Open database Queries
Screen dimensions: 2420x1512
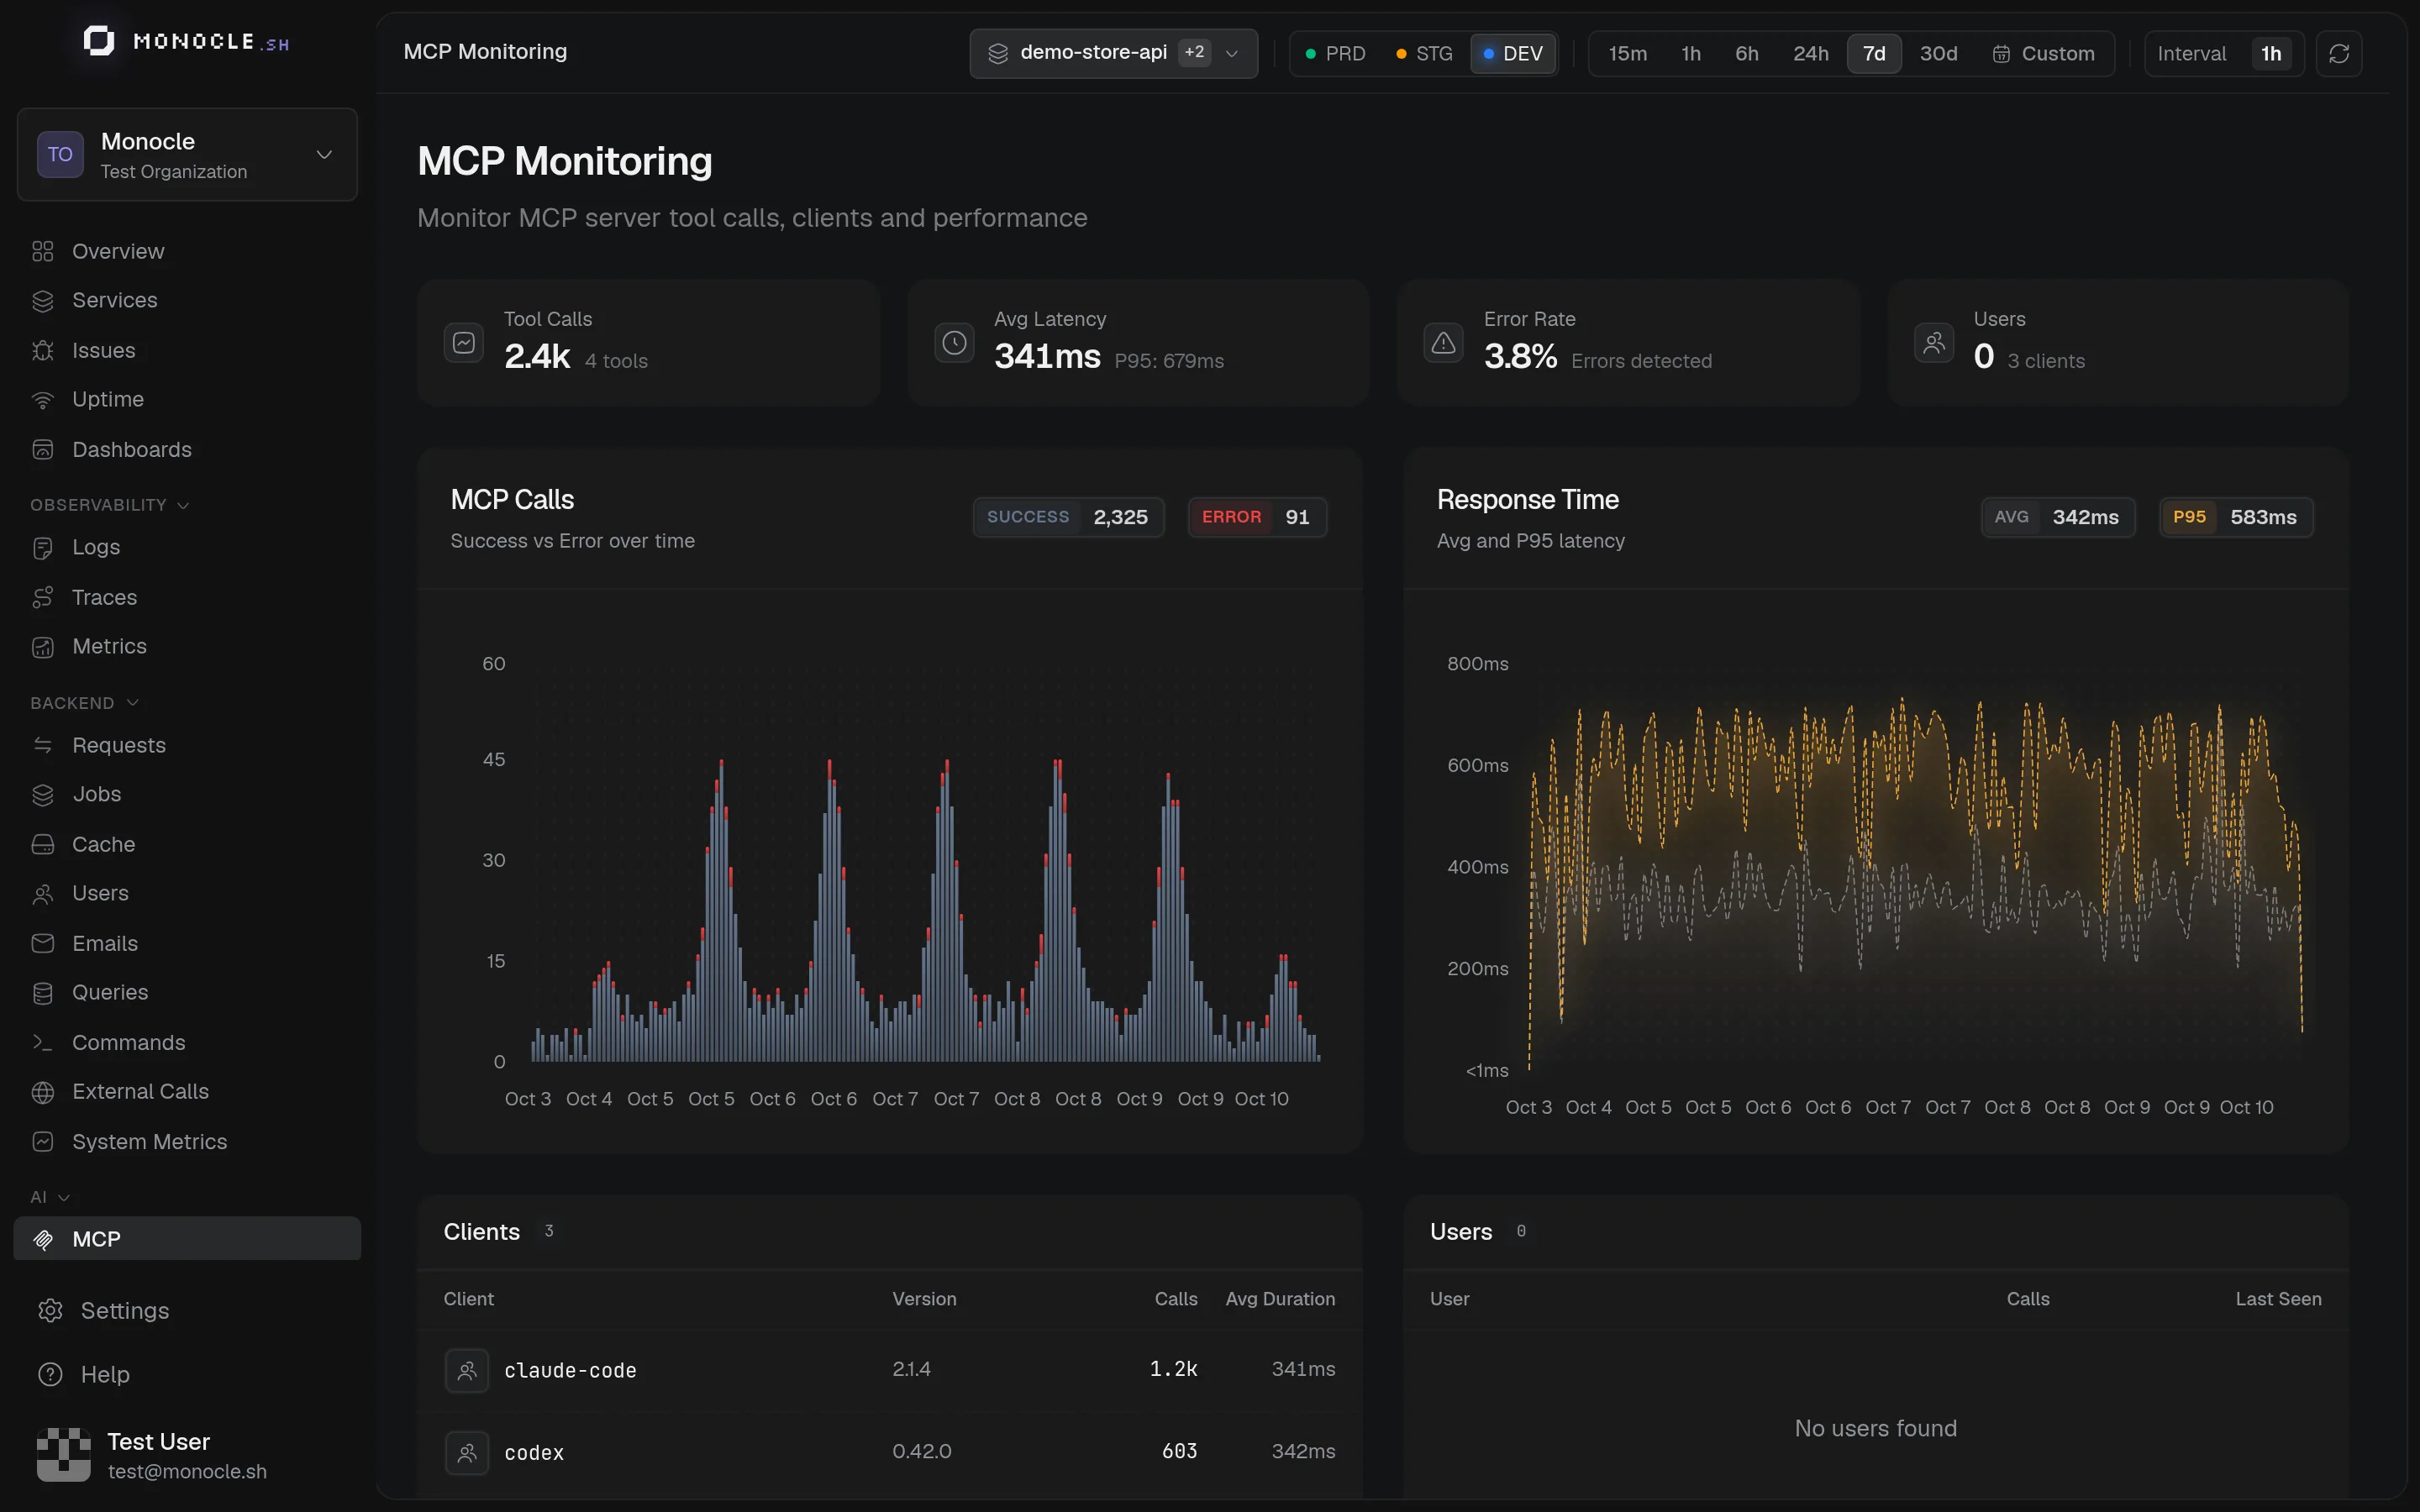pos(109,992)
